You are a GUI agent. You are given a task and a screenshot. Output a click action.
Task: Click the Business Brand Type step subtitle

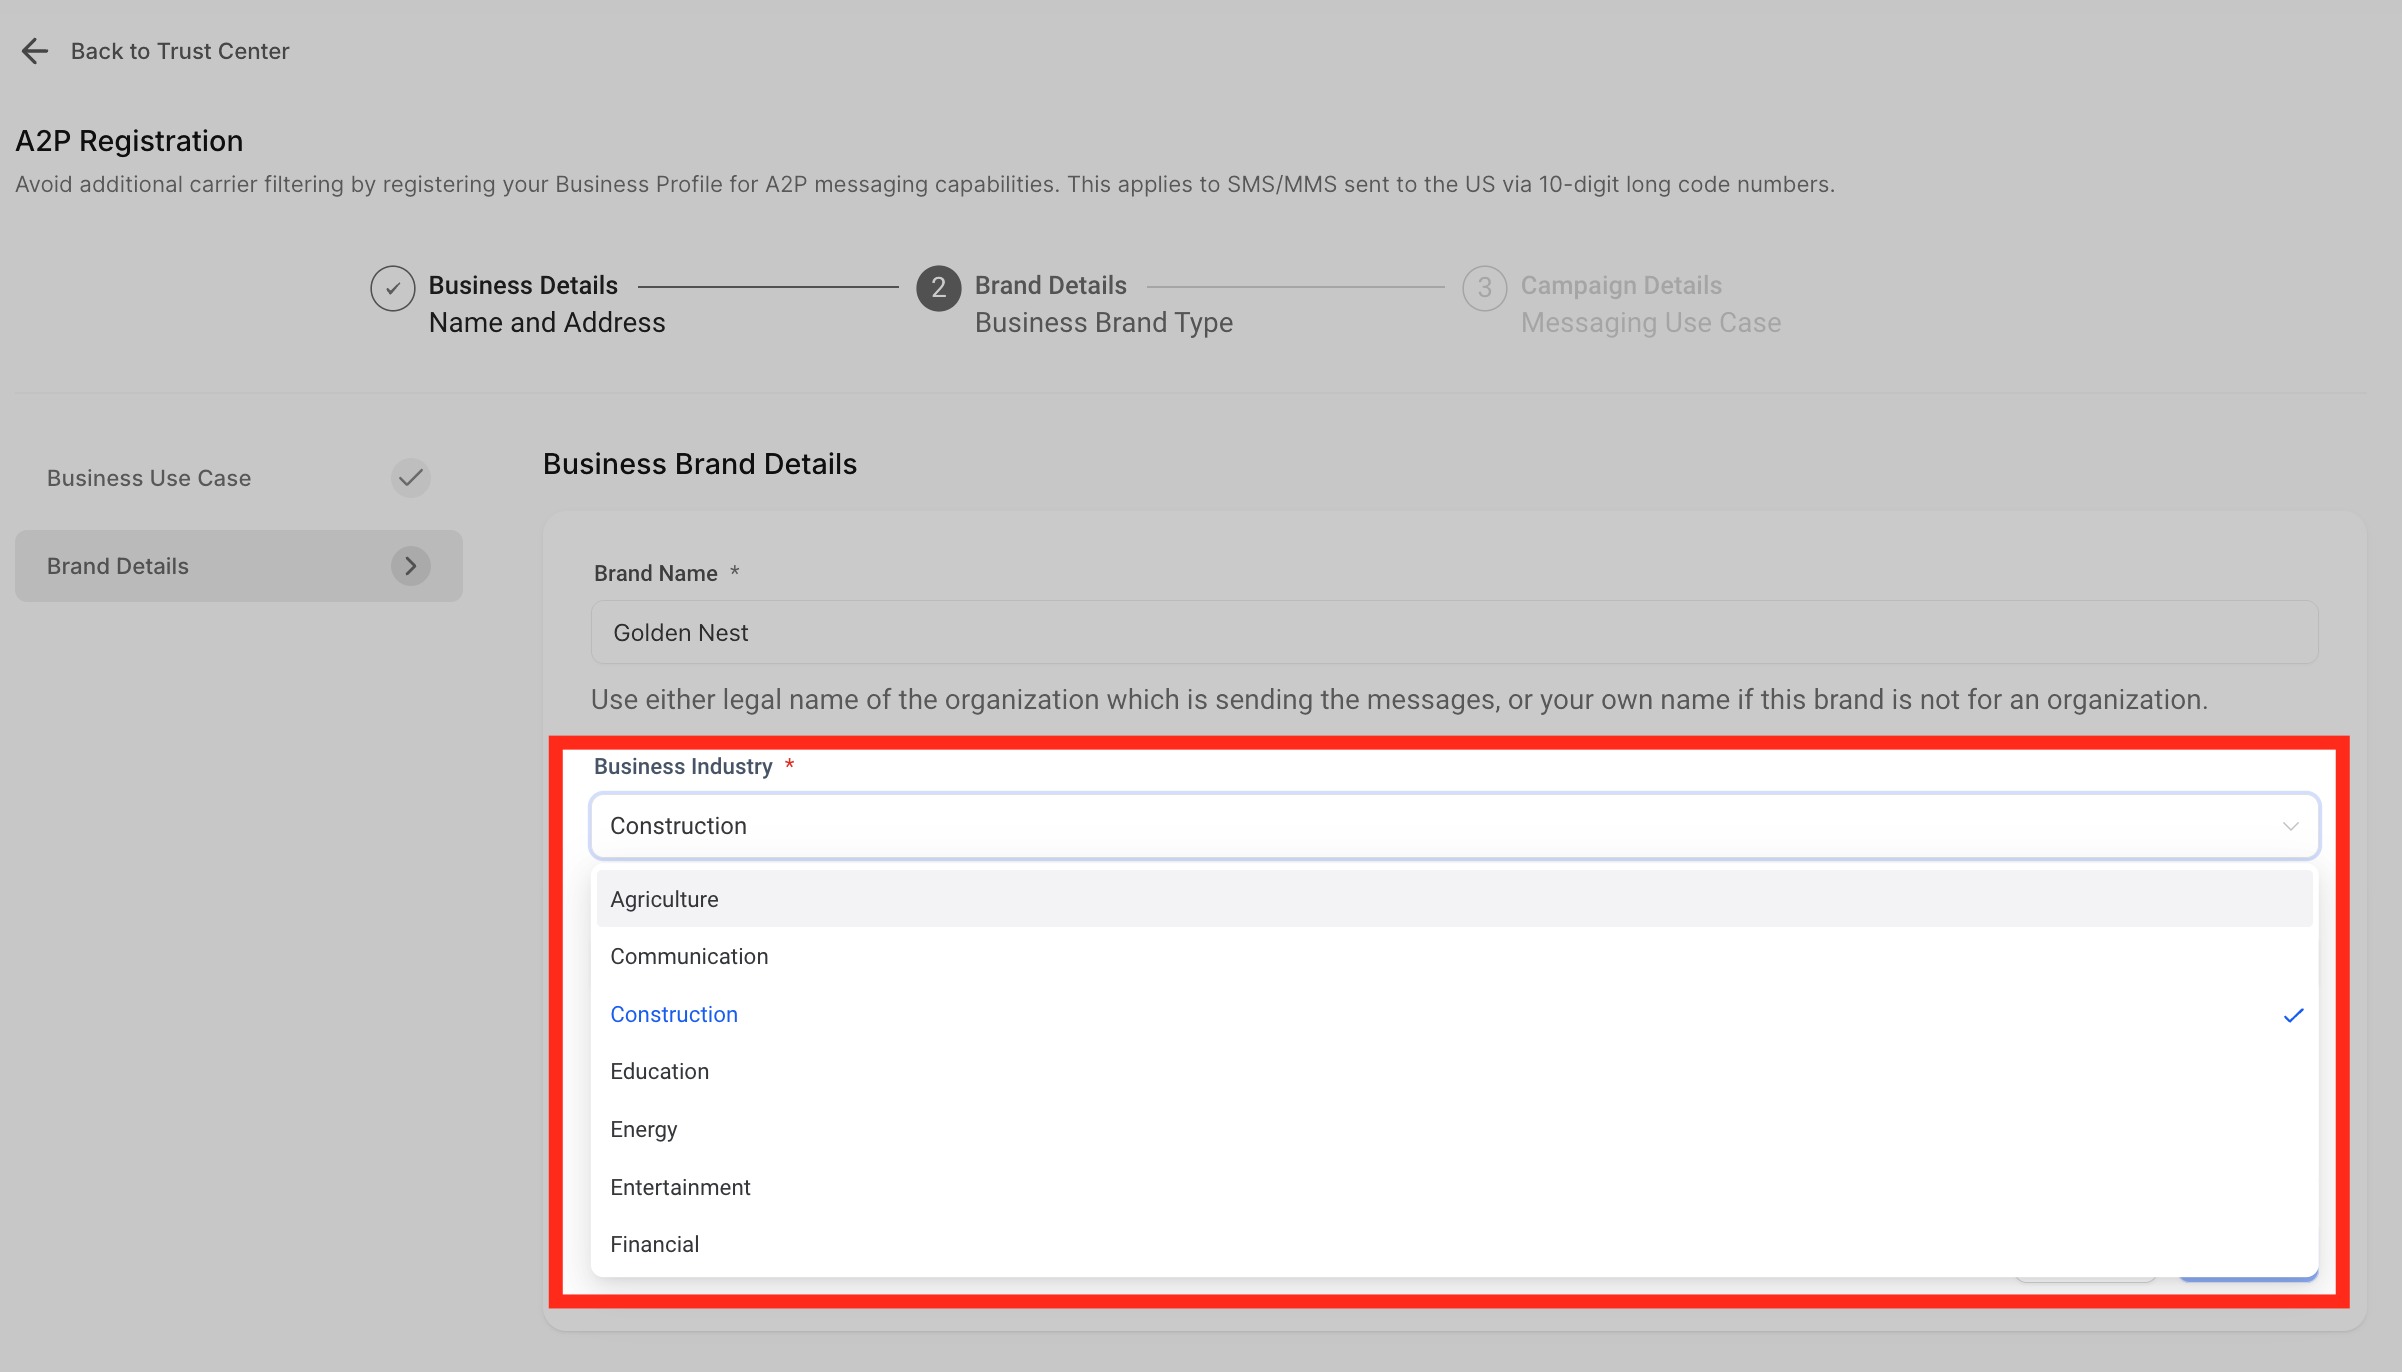coord(1104,323)
